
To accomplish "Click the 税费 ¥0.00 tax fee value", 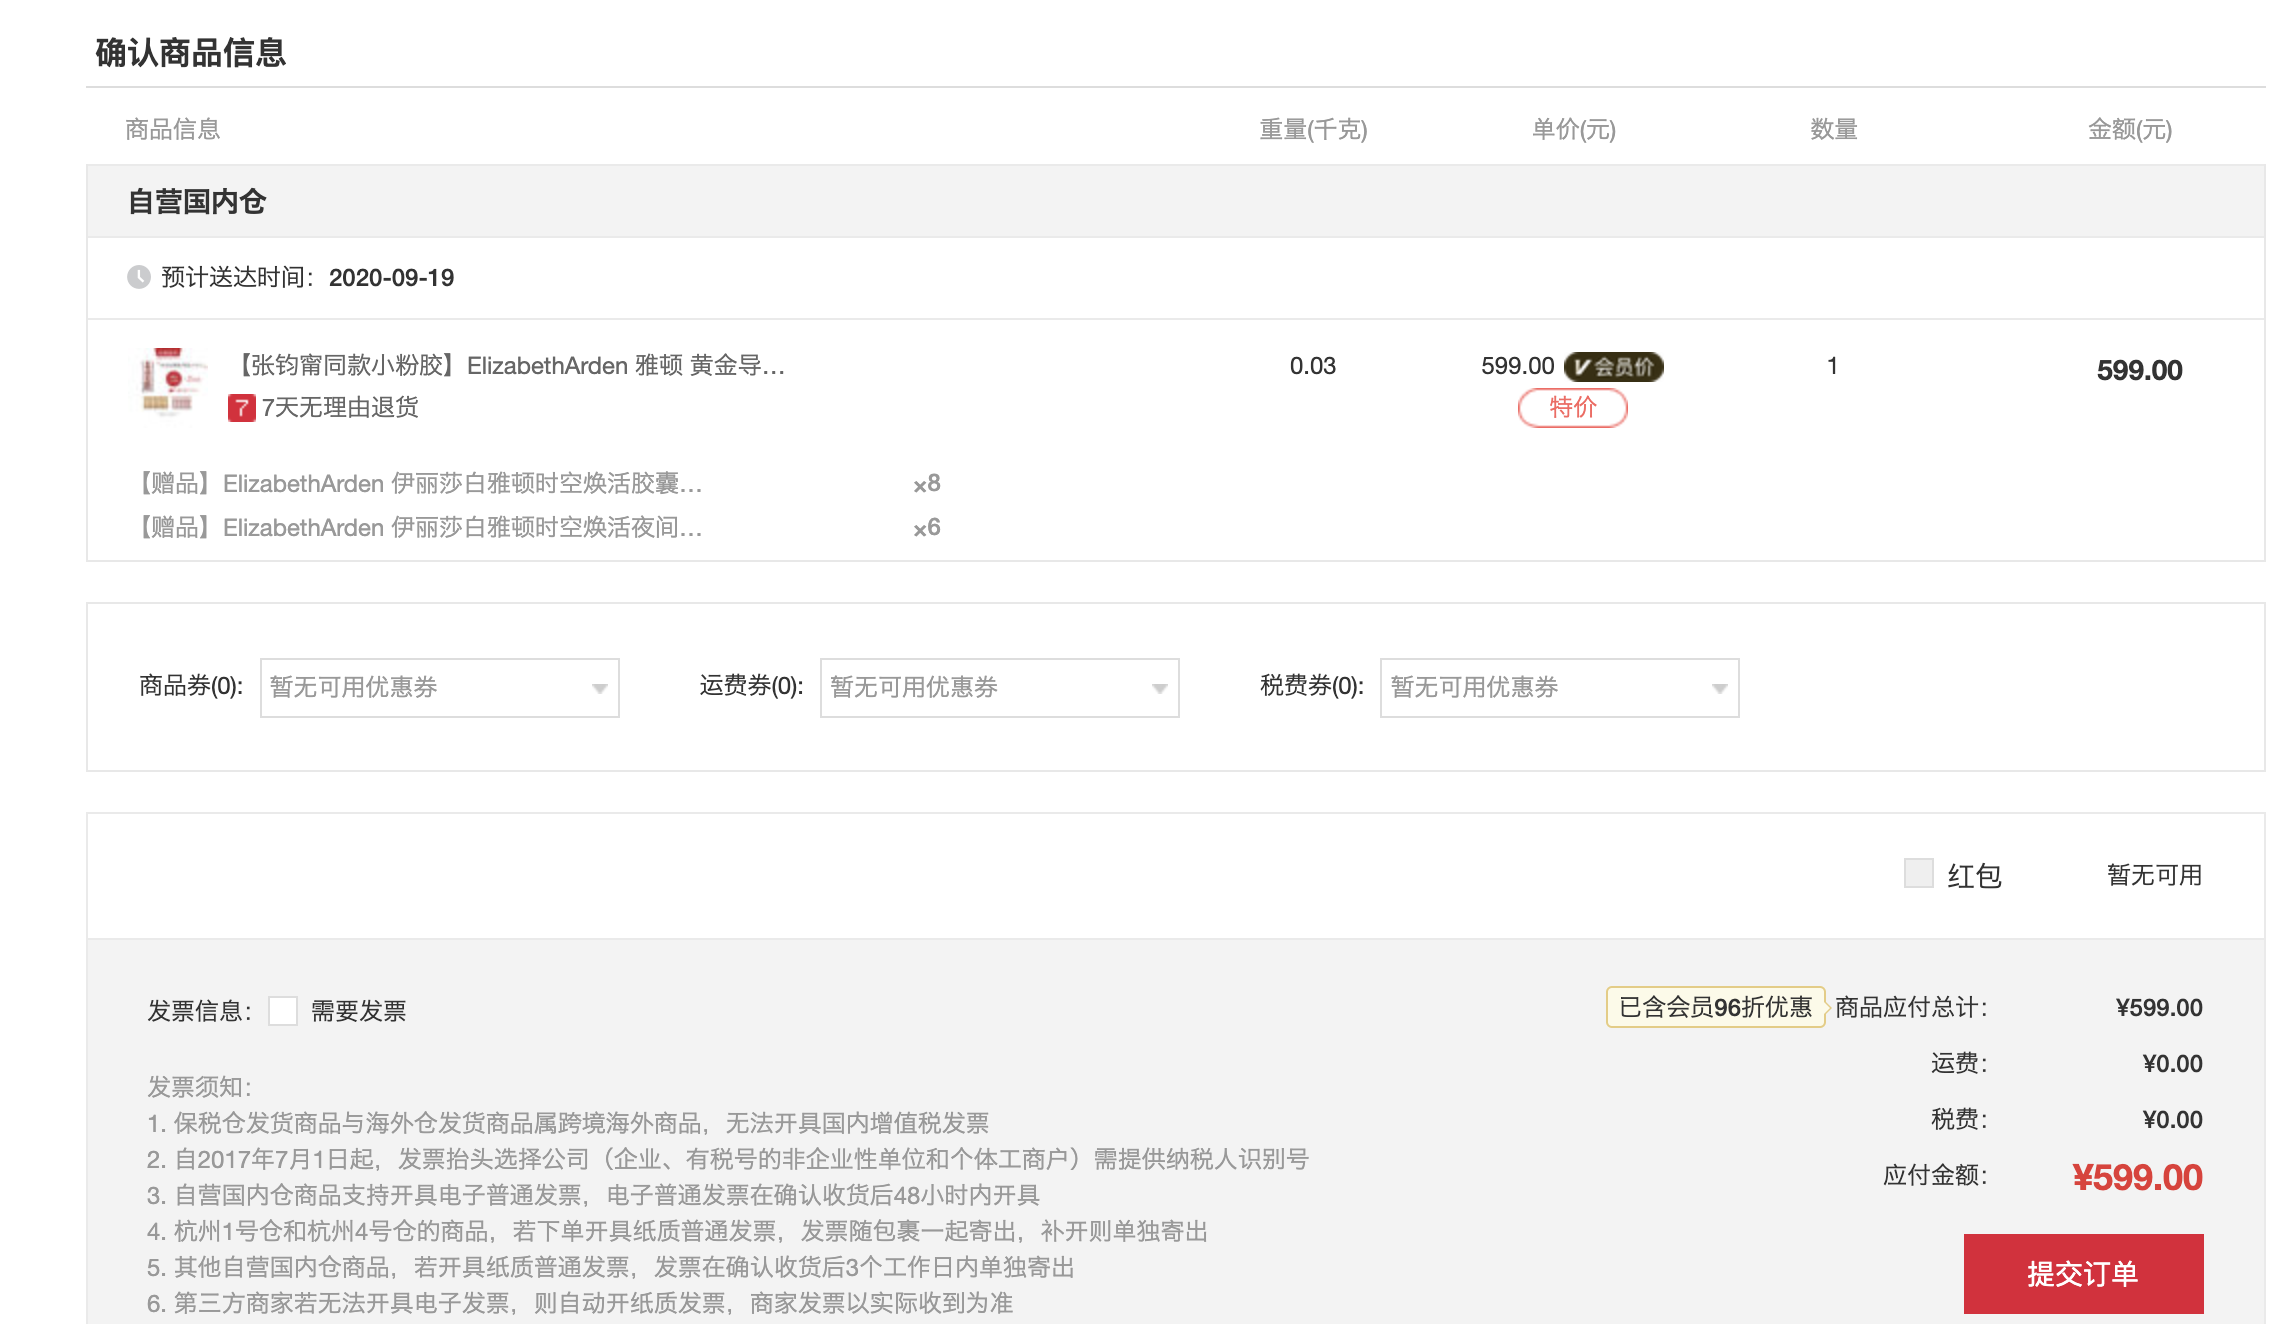I will tap(2172, 1120).
